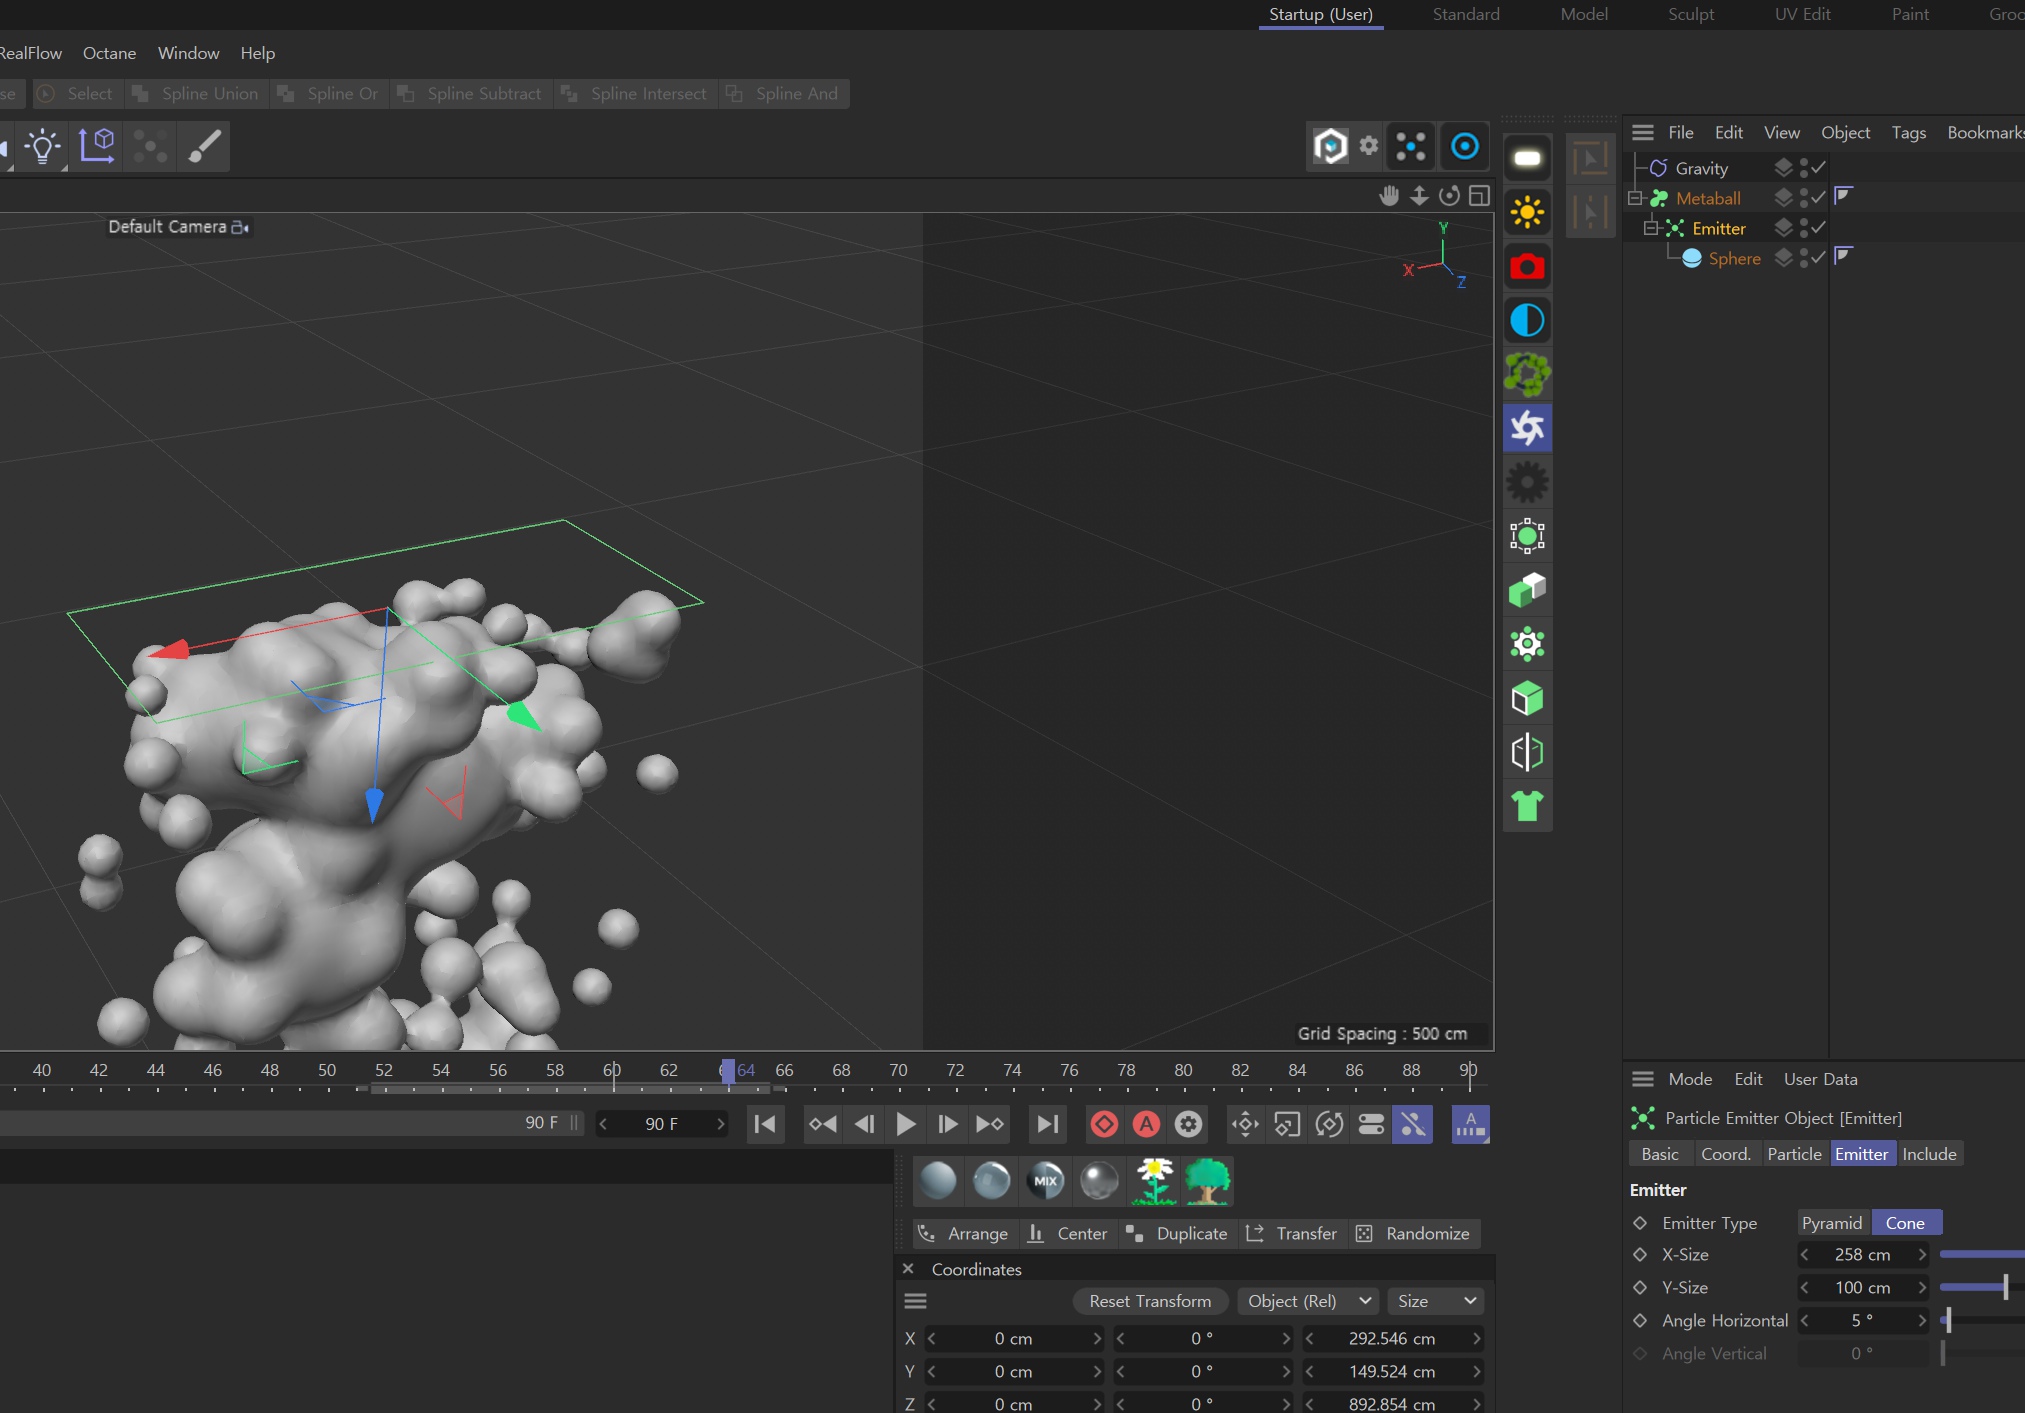Select the MIX material sphere

(x=1045, y=1181)
